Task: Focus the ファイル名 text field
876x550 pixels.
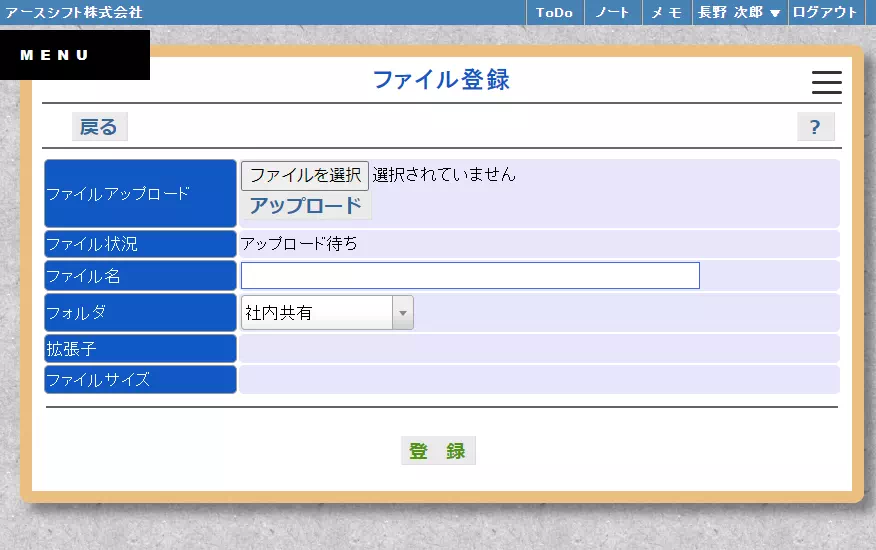Action: (x=470, y=276)
